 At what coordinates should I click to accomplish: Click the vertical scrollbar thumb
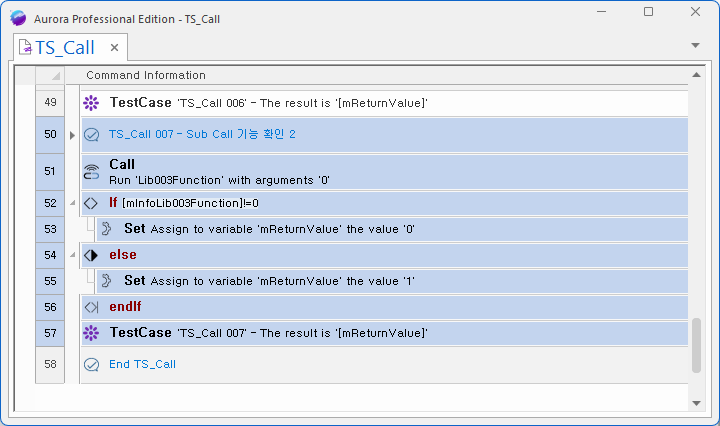tap(696, 345)
